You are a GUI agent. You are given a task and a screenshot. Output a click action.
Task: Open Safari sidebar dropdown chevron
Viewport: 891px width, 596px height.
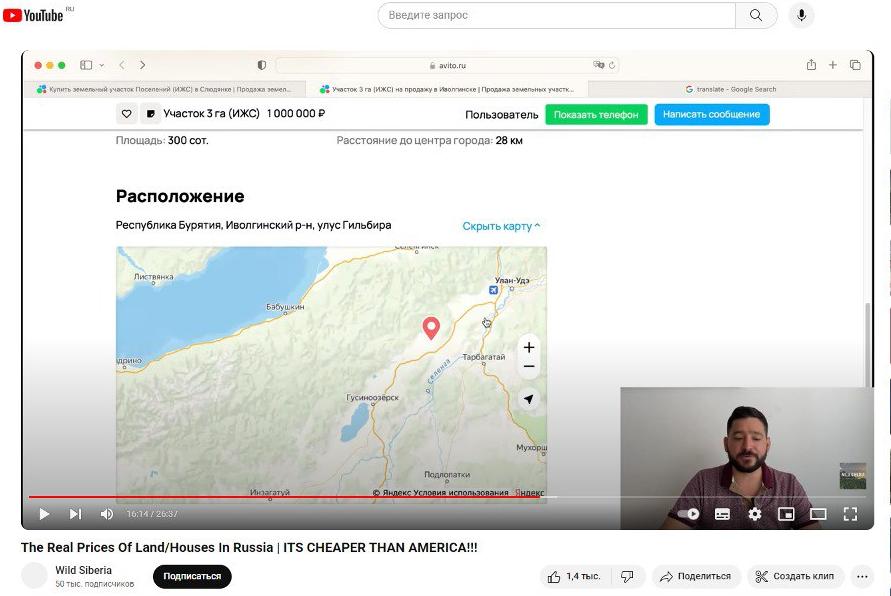pos(102,65)
